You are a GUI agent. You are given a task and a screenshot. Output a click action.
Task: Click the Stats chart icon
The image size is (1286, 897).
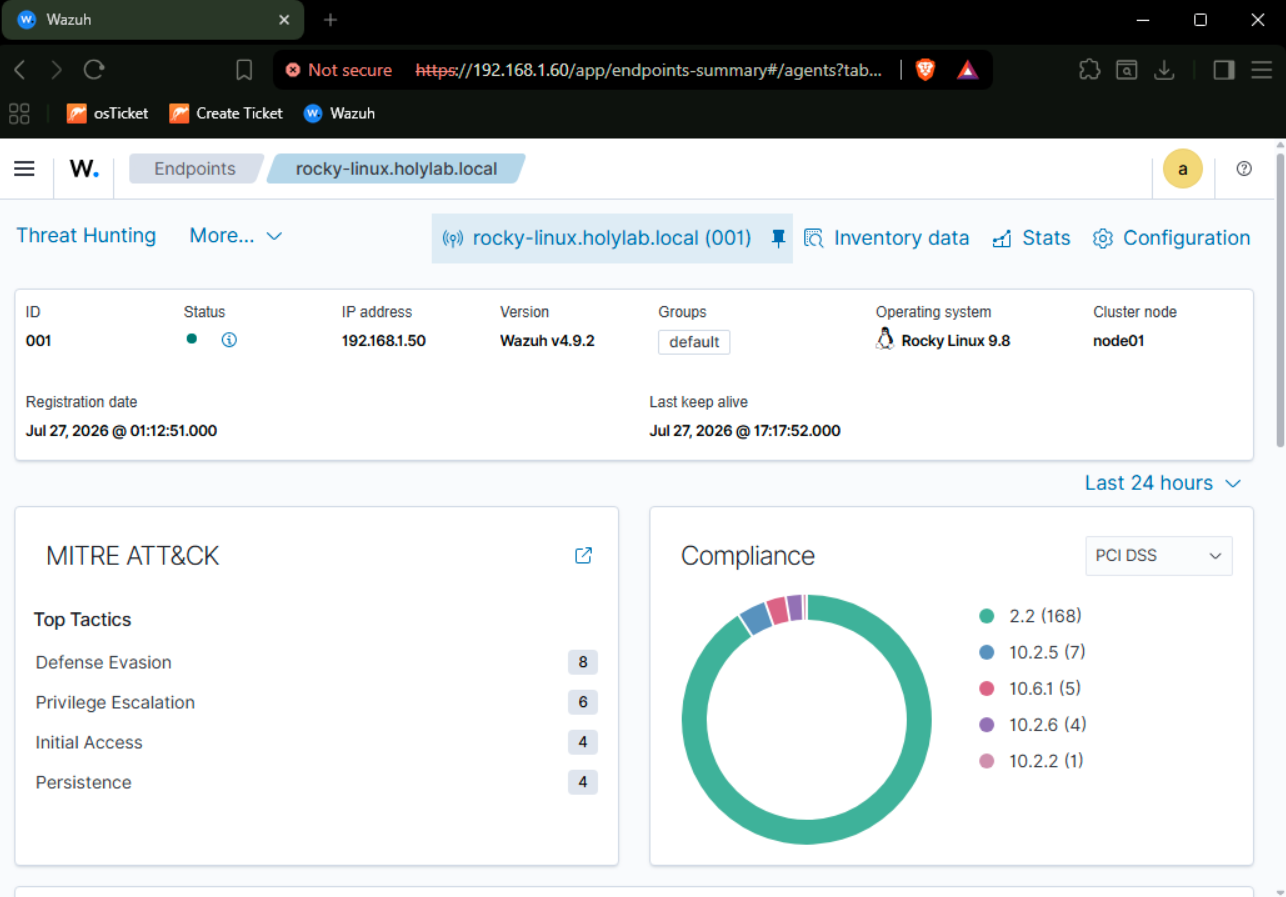coord(1002,239)
